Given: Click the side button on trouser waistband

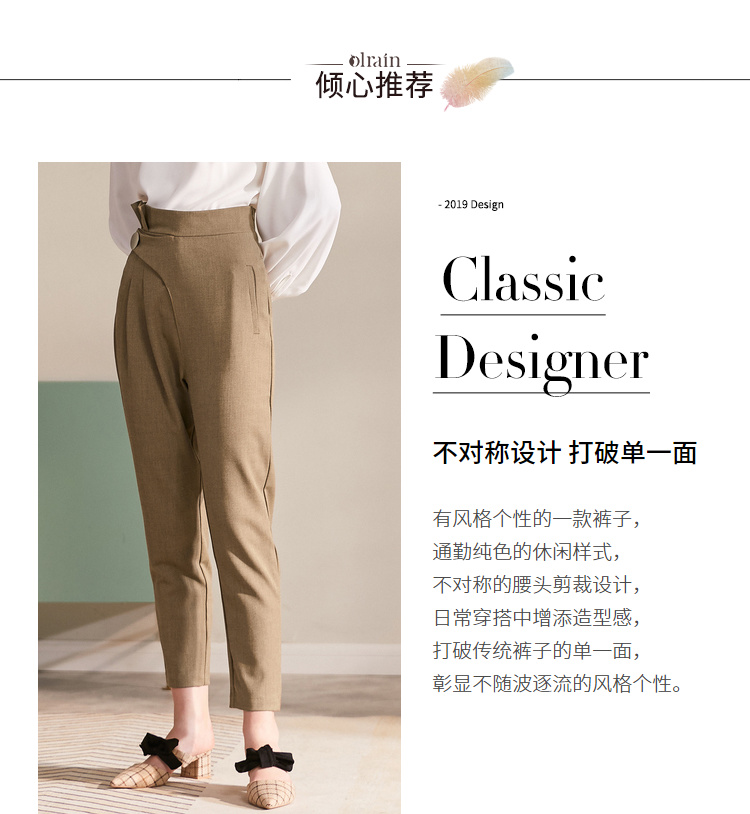Looking at the screenshot, I should pos(133,242).
